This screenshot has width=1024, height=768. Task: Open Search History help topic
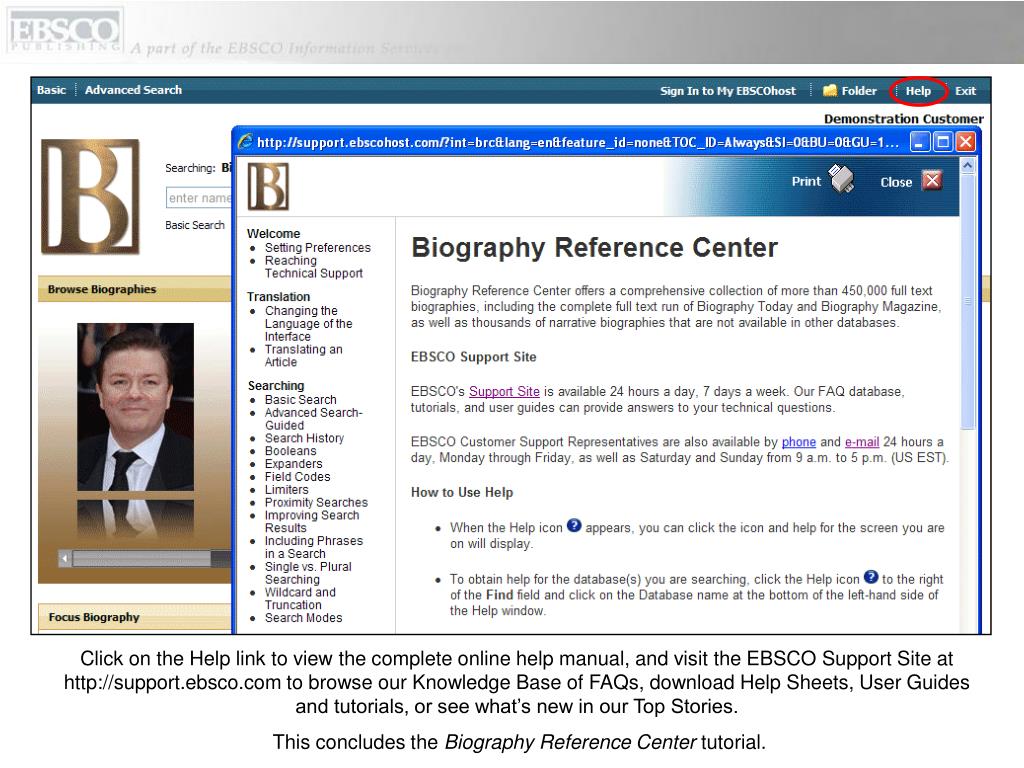(x=304, y=438)
